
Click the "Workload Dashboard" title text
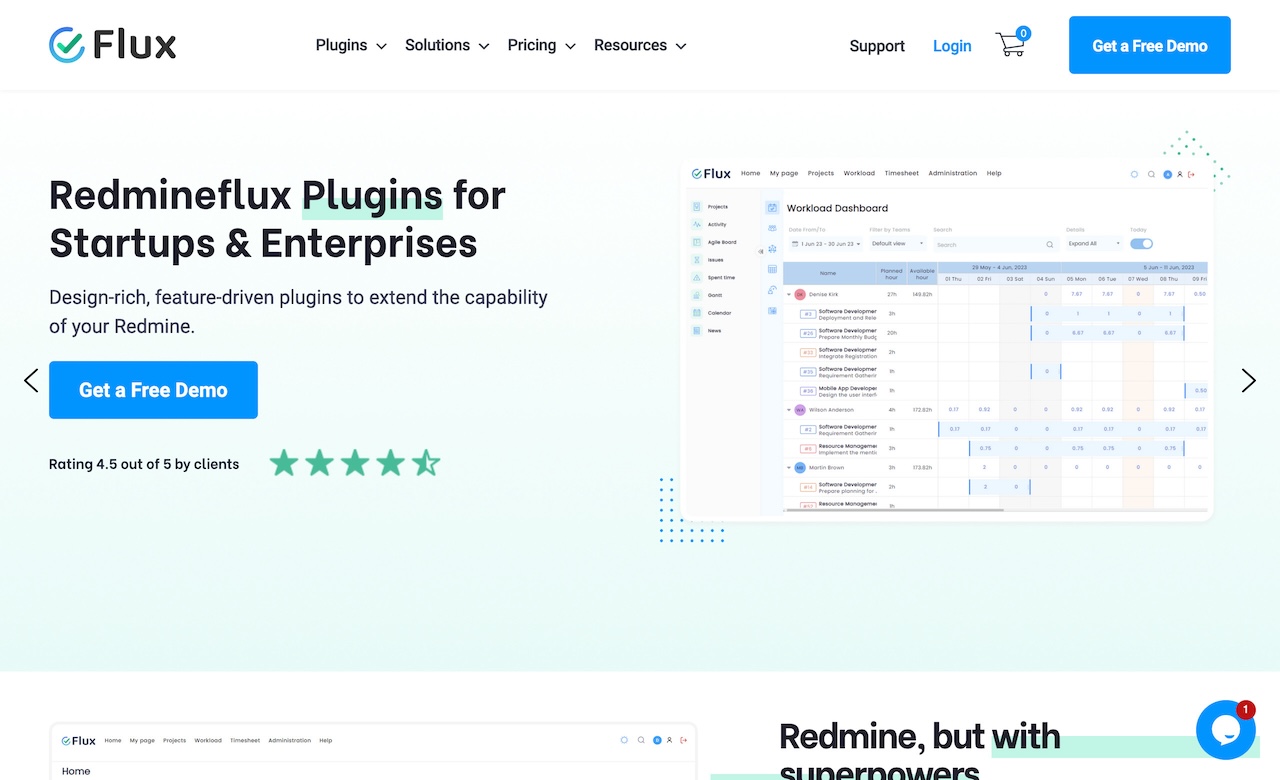tap(837, 208)
